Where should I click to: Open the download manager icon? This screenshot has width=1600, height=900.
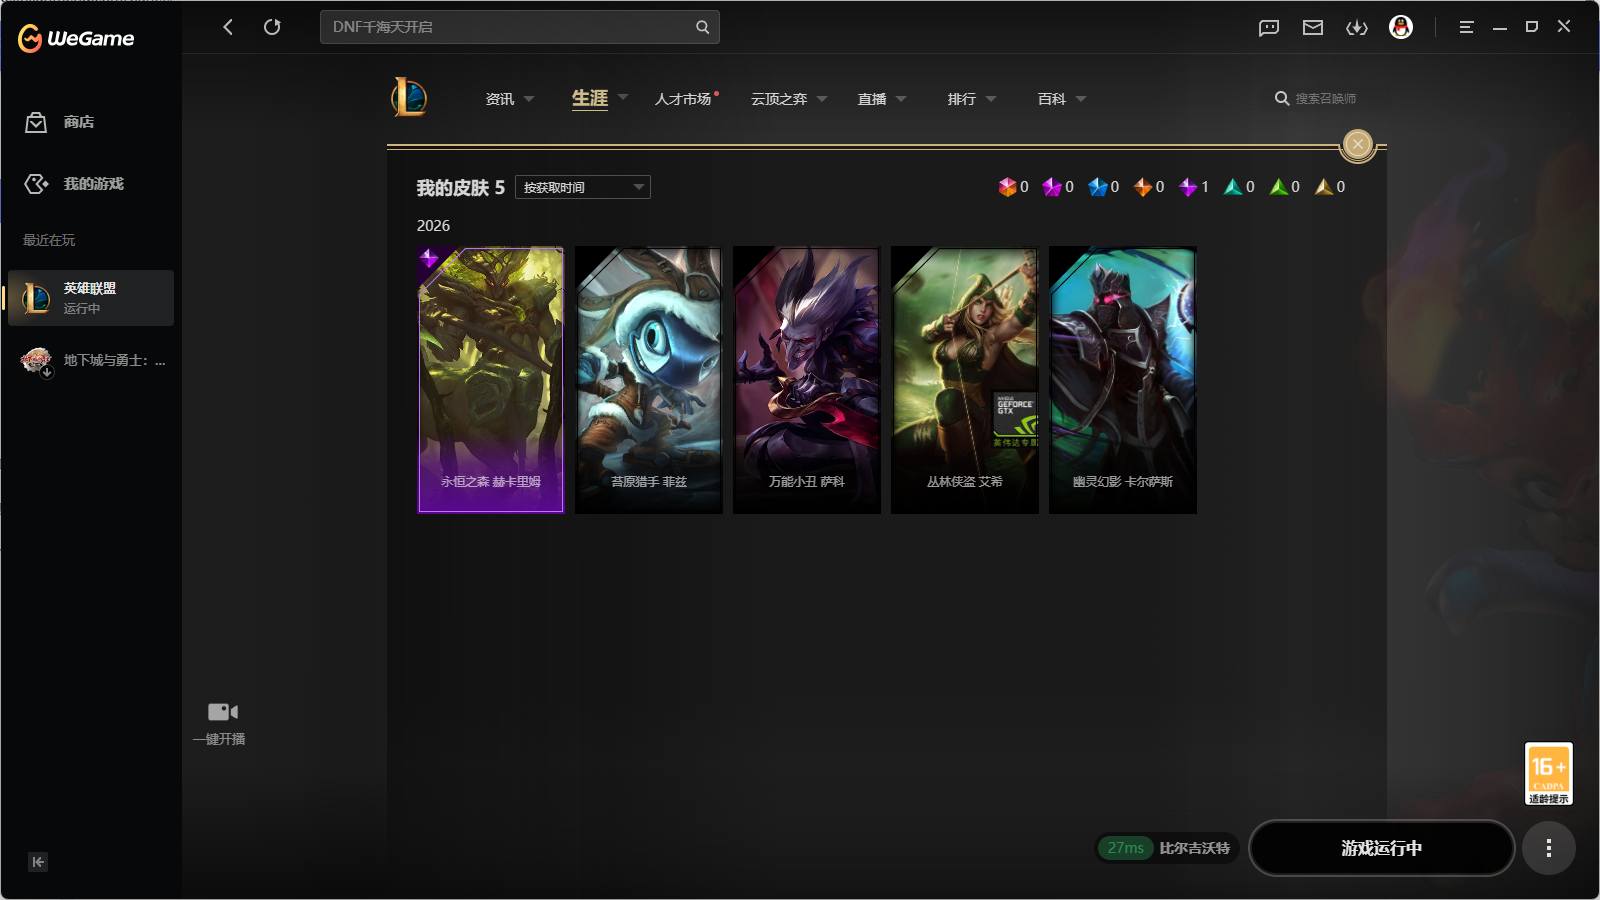coord(1357,27)
